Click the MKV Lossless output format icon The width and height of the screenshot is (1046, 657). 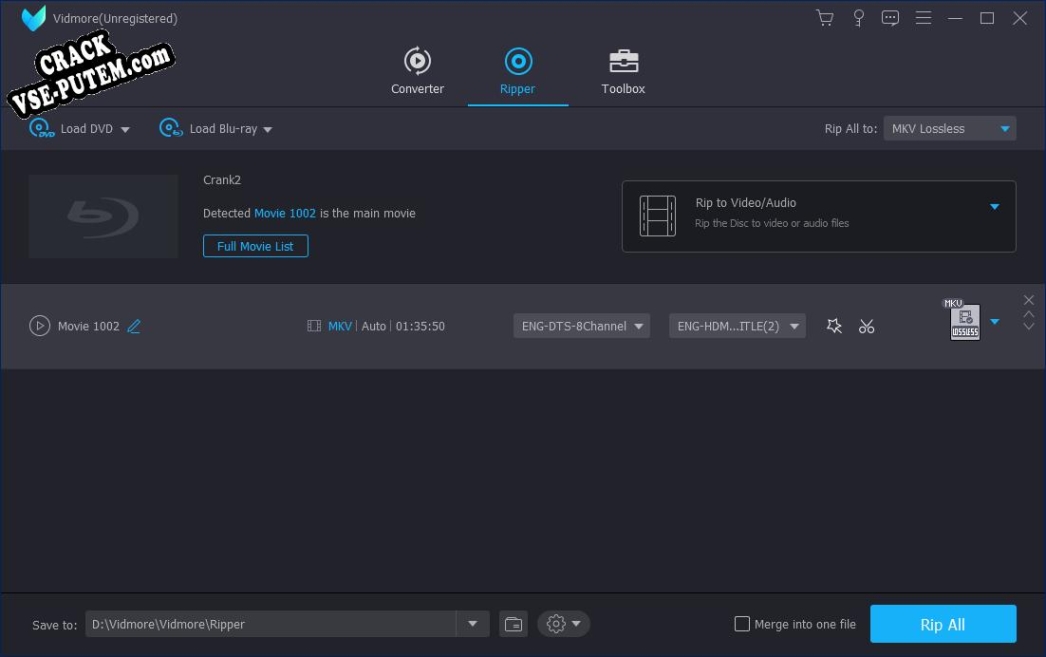coord(963,319)
